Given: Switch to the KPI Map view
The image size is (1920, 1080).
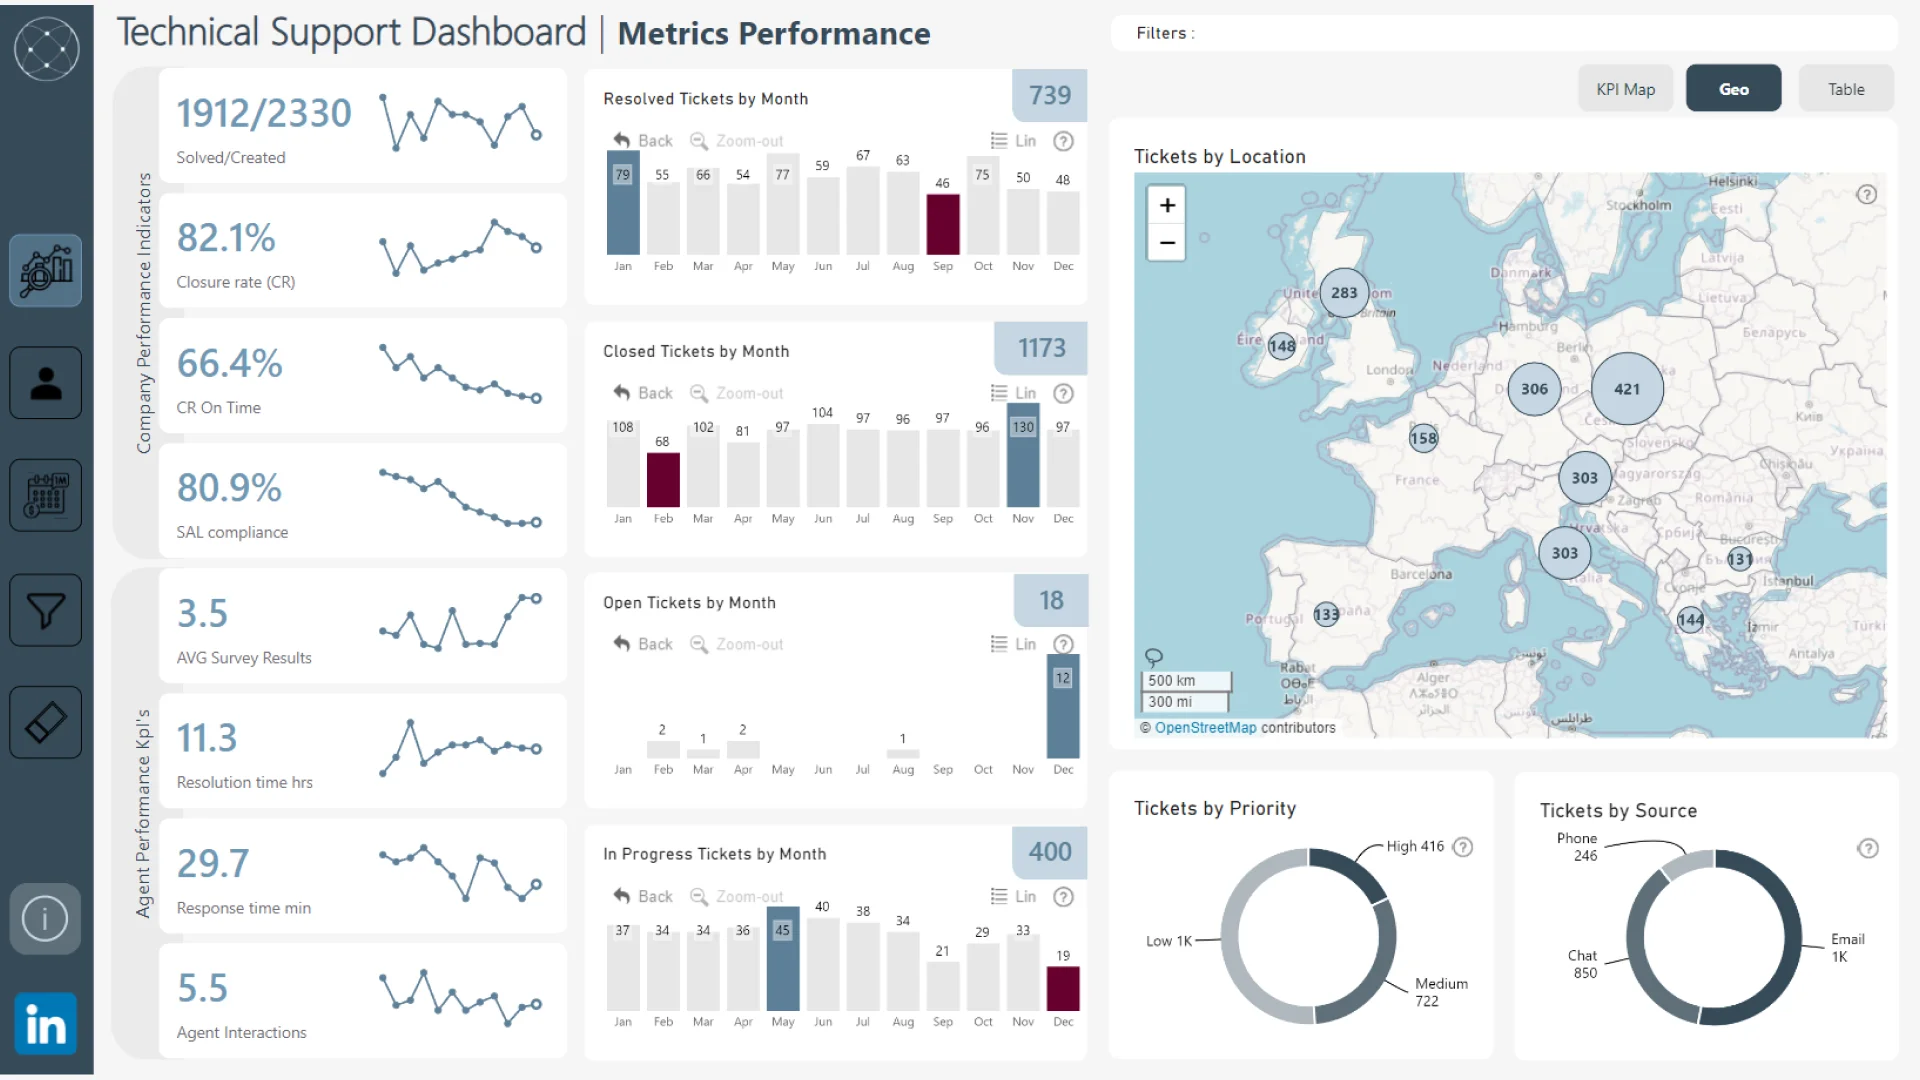Looking at the screenshot, I should click(1625, 89).
